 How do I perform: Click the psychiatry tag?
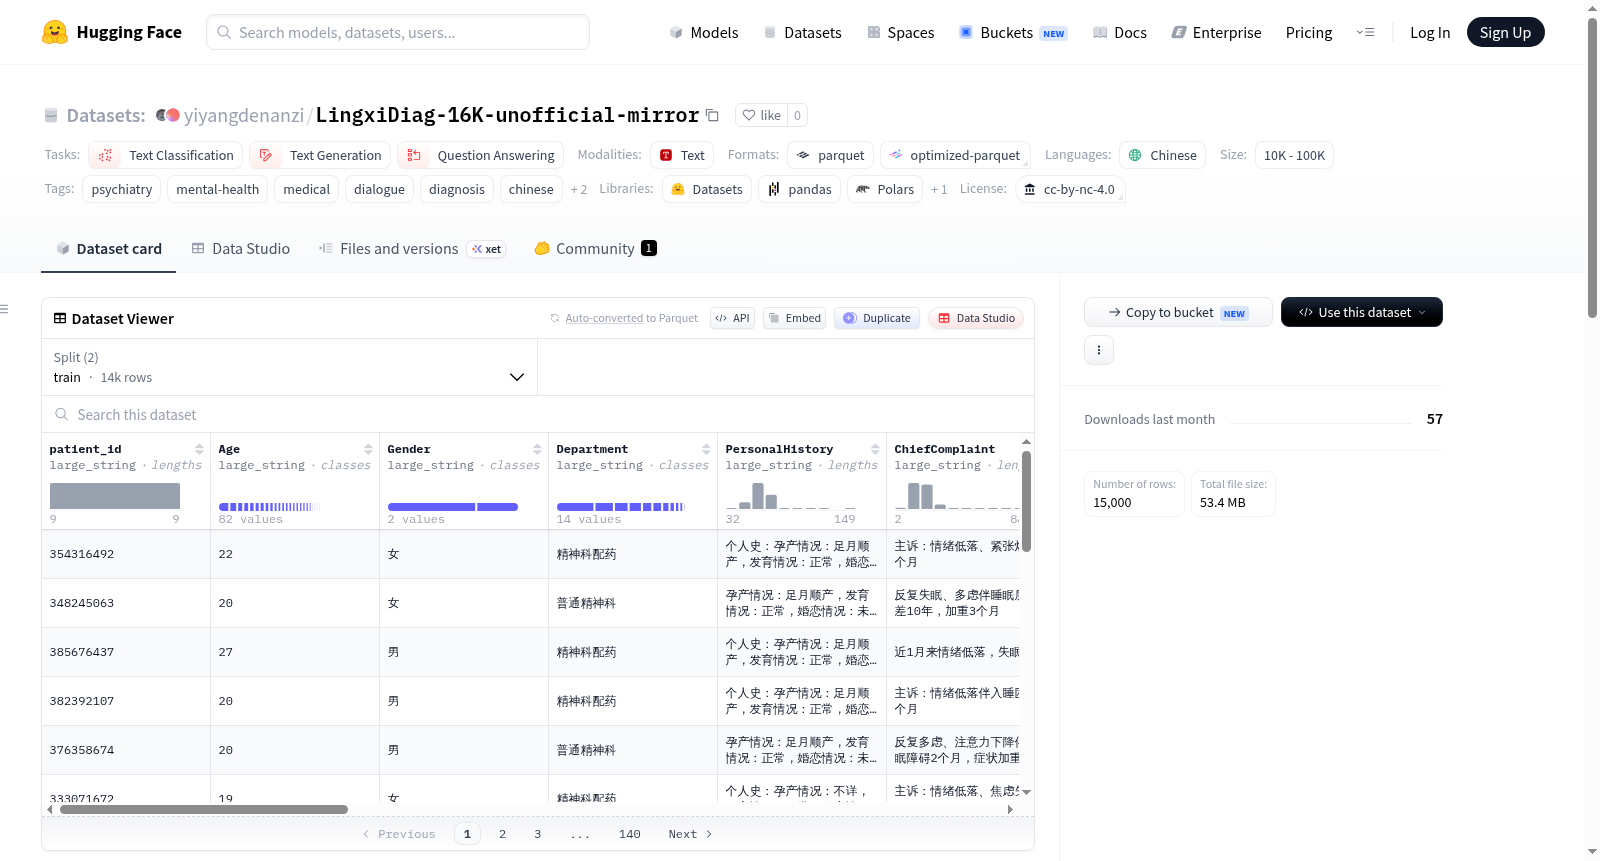(122, 189)
